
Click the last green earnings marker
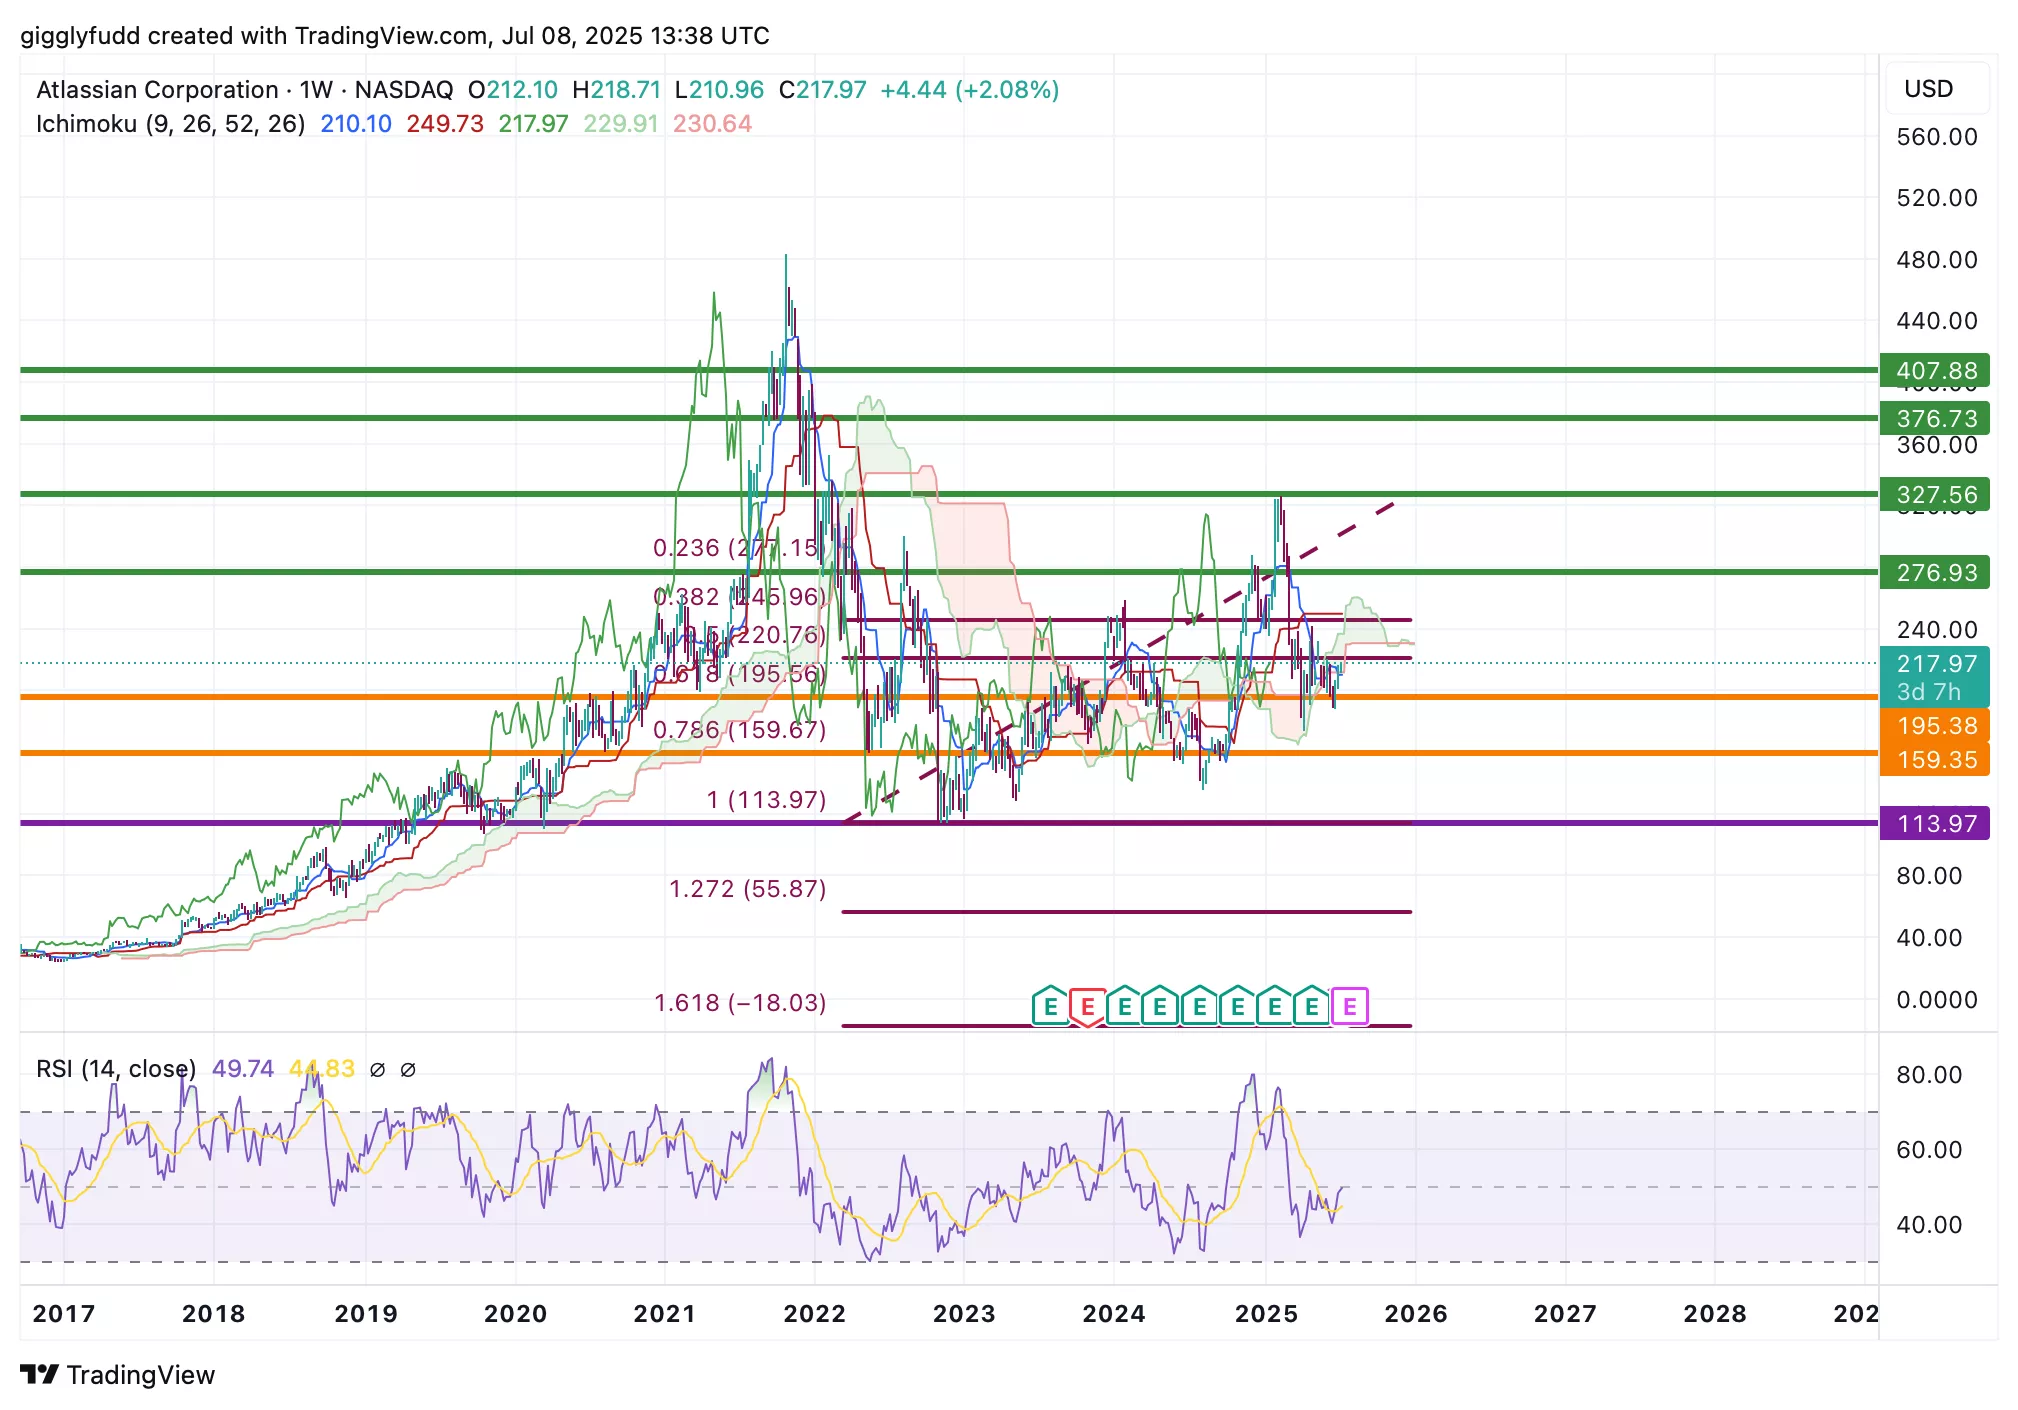(x=1311, y=1006)
